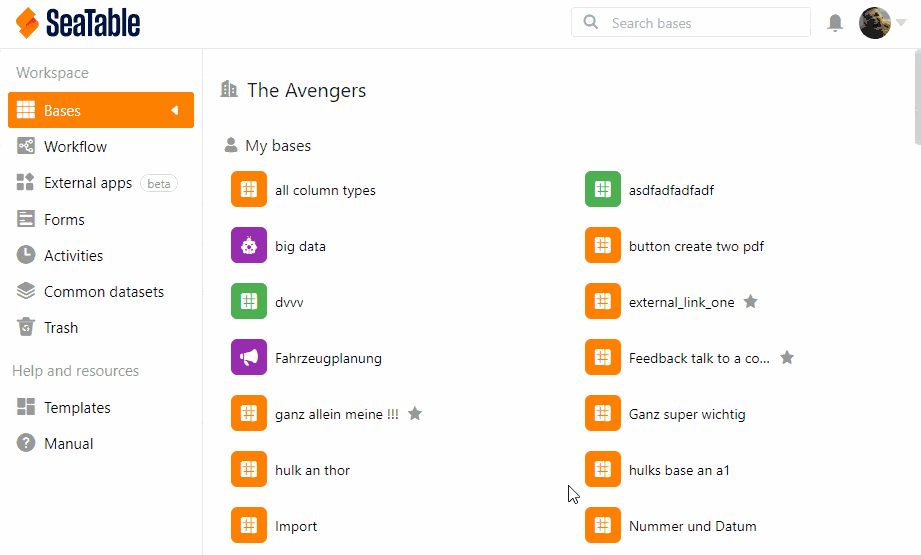Image resolution: width=921 pixels, height=555 pixels.
Task: Go to Forms section
Action: point(64,220)
